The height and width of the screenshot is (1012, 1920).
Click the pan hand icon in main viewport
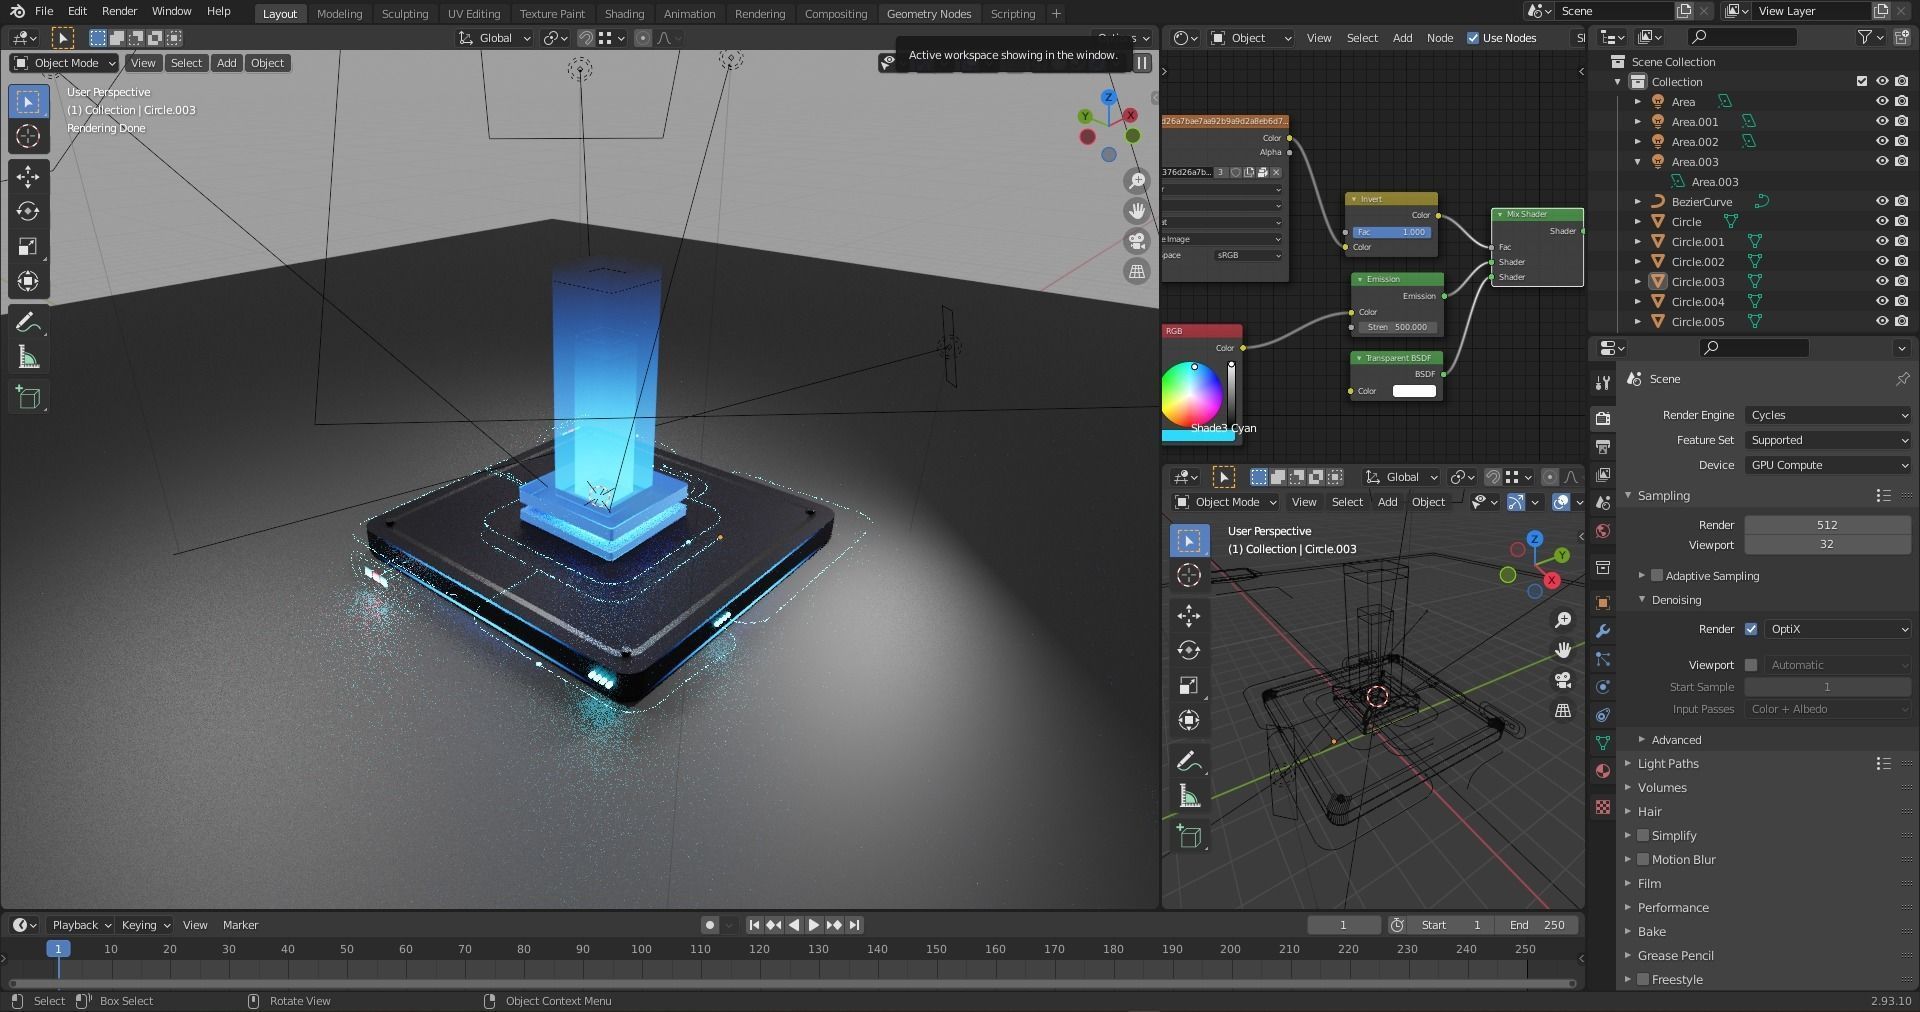coord(1137,211)
